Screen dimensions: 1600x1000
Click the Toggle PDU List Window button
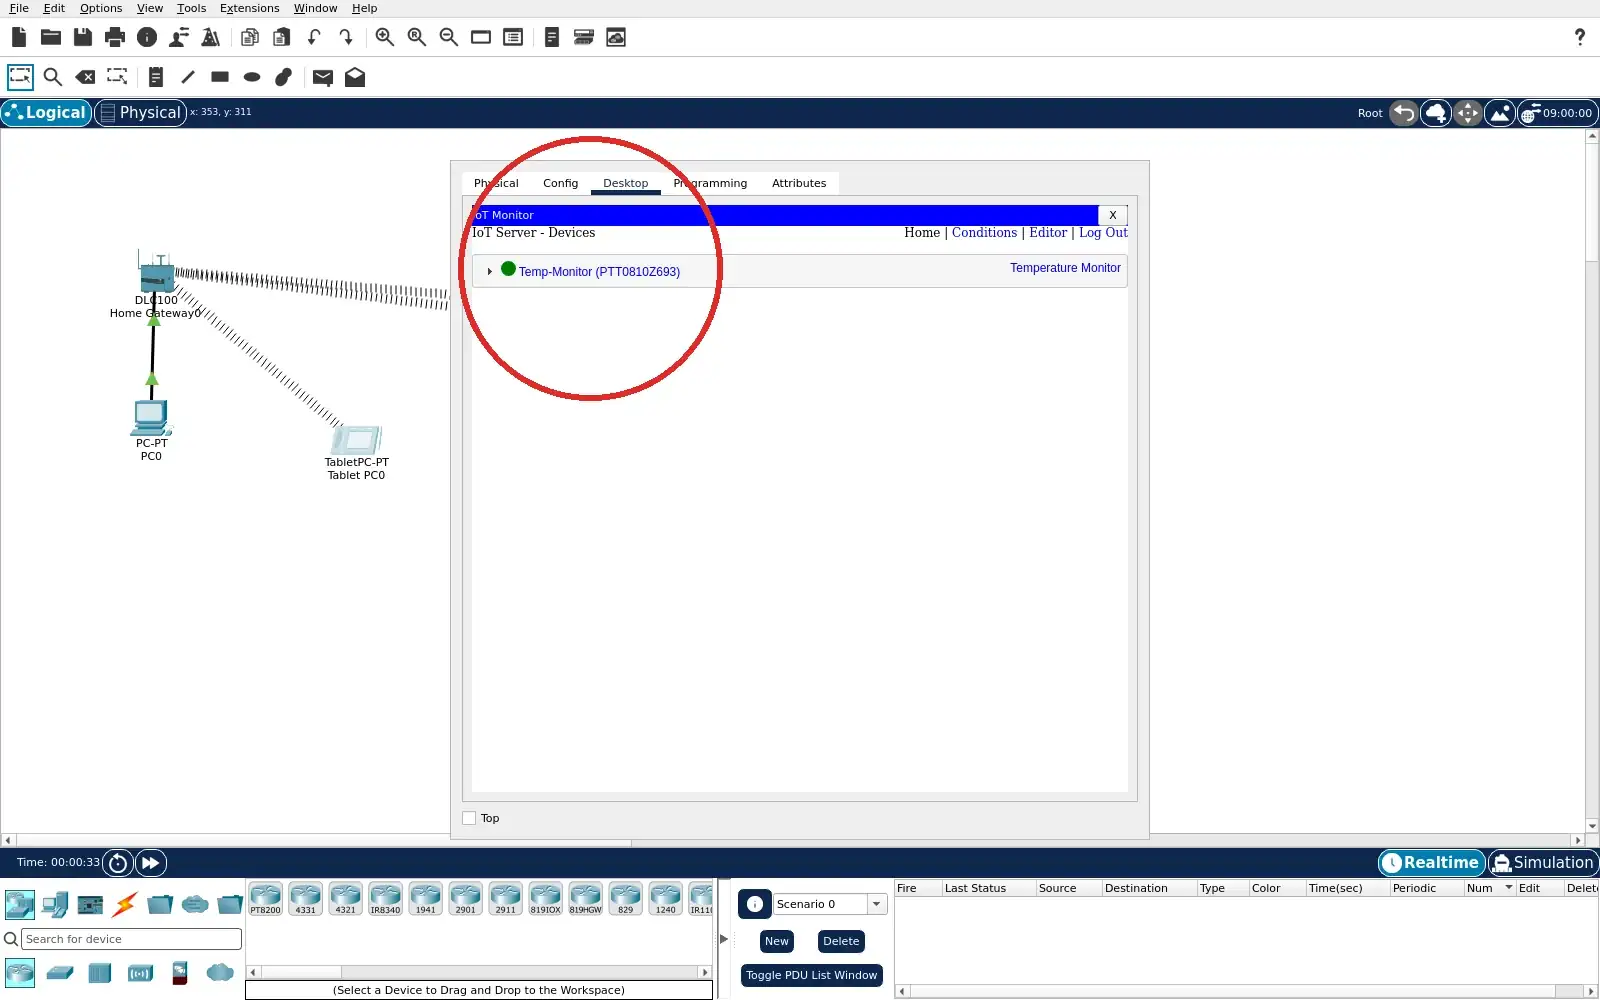point(811,975)
